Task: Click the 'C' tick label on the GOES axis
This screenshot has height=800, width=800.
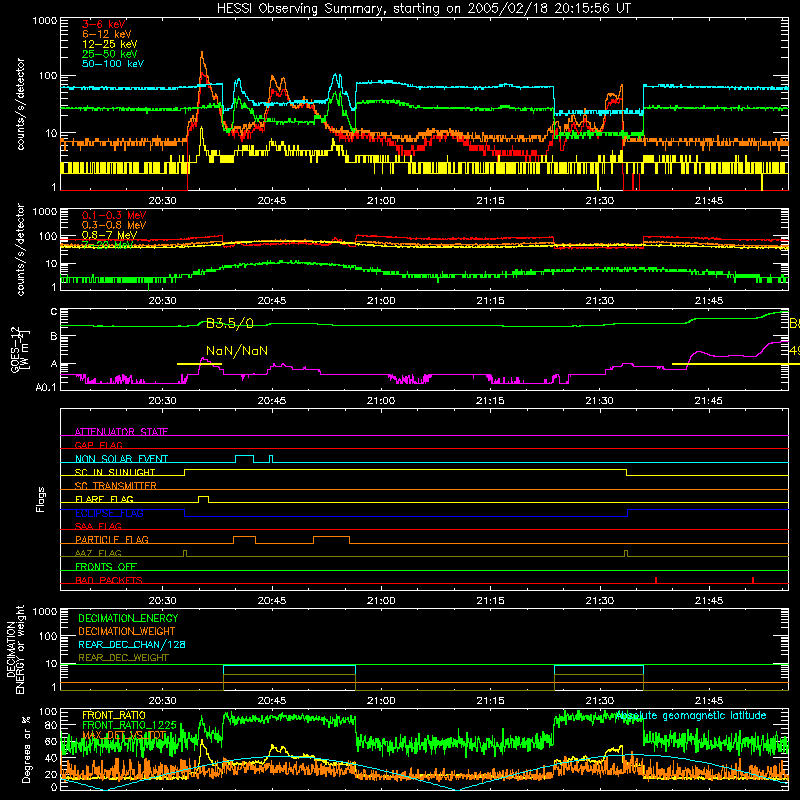Action: pyautogui.click(x=54, y=312)
